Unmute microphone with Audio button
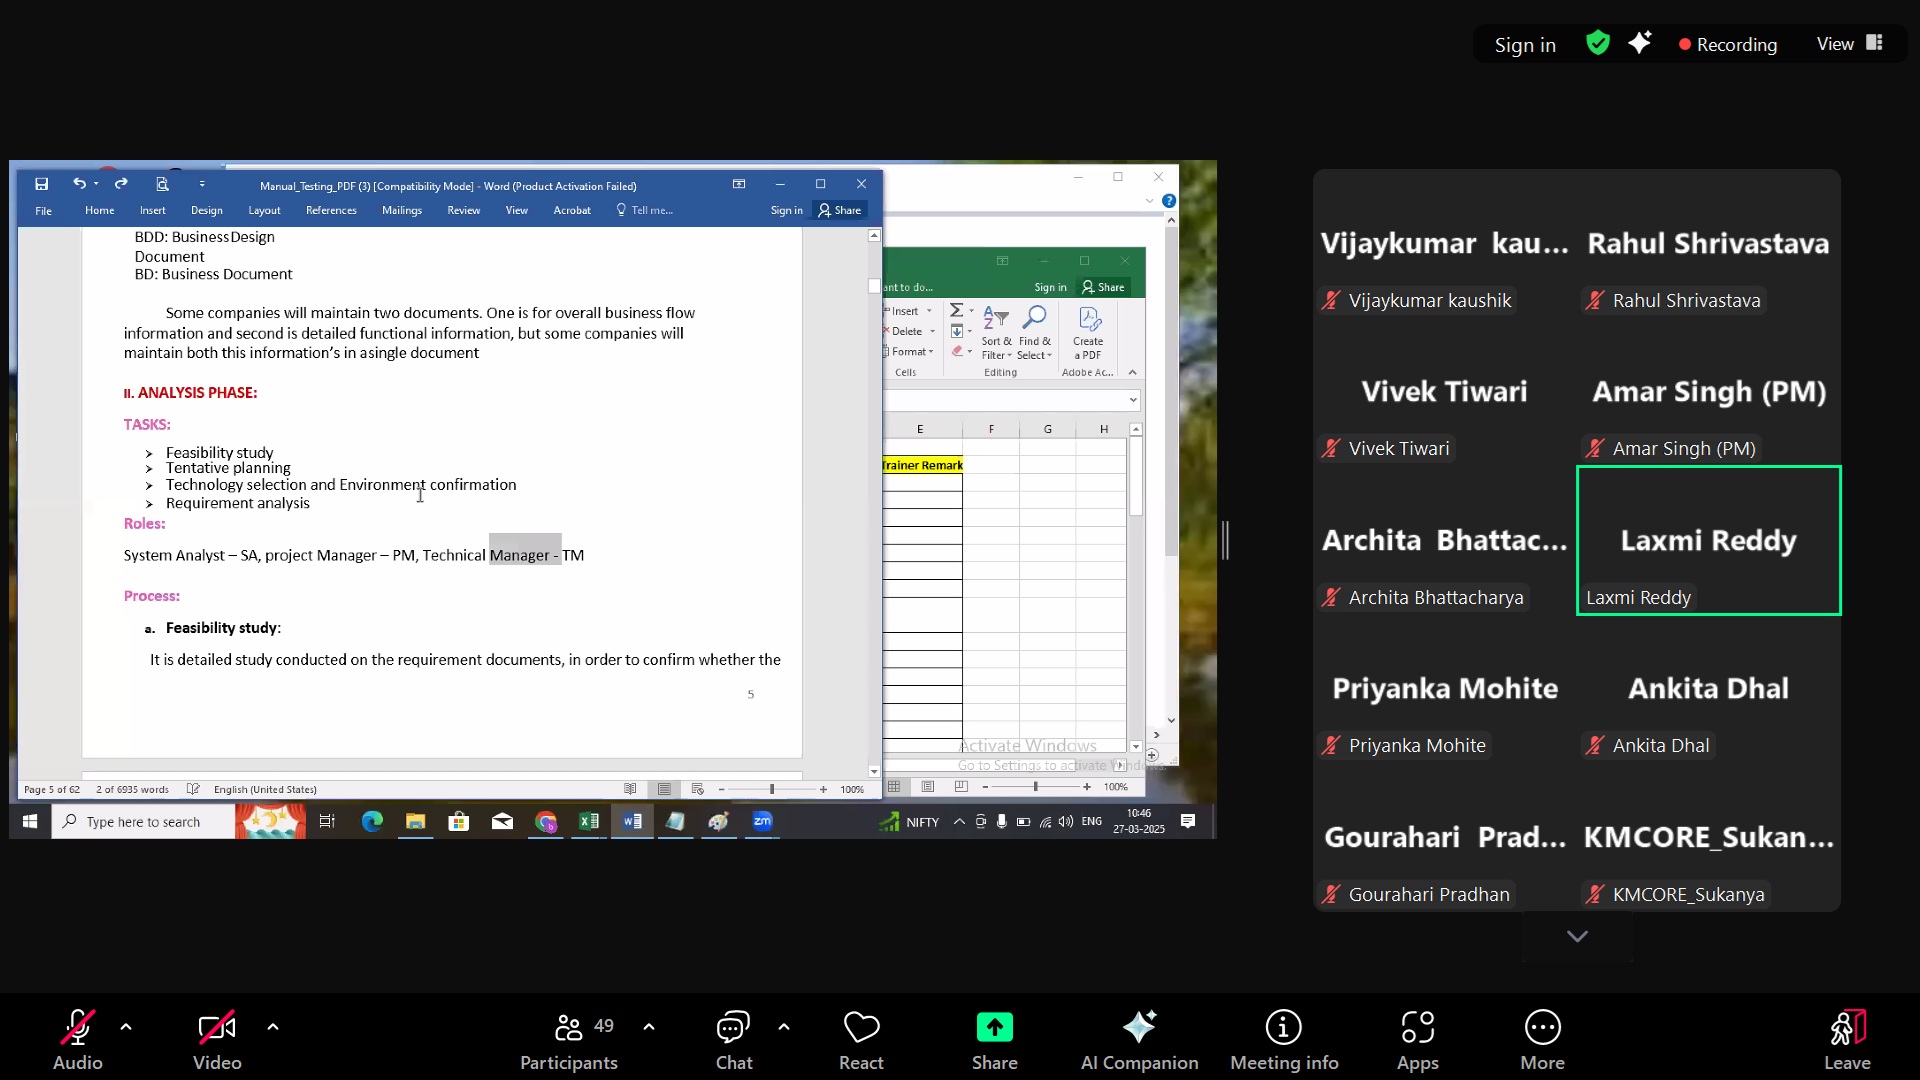Viewport: 1920px width, 1080px height. pyautogui.click(x=77, y=1040)
